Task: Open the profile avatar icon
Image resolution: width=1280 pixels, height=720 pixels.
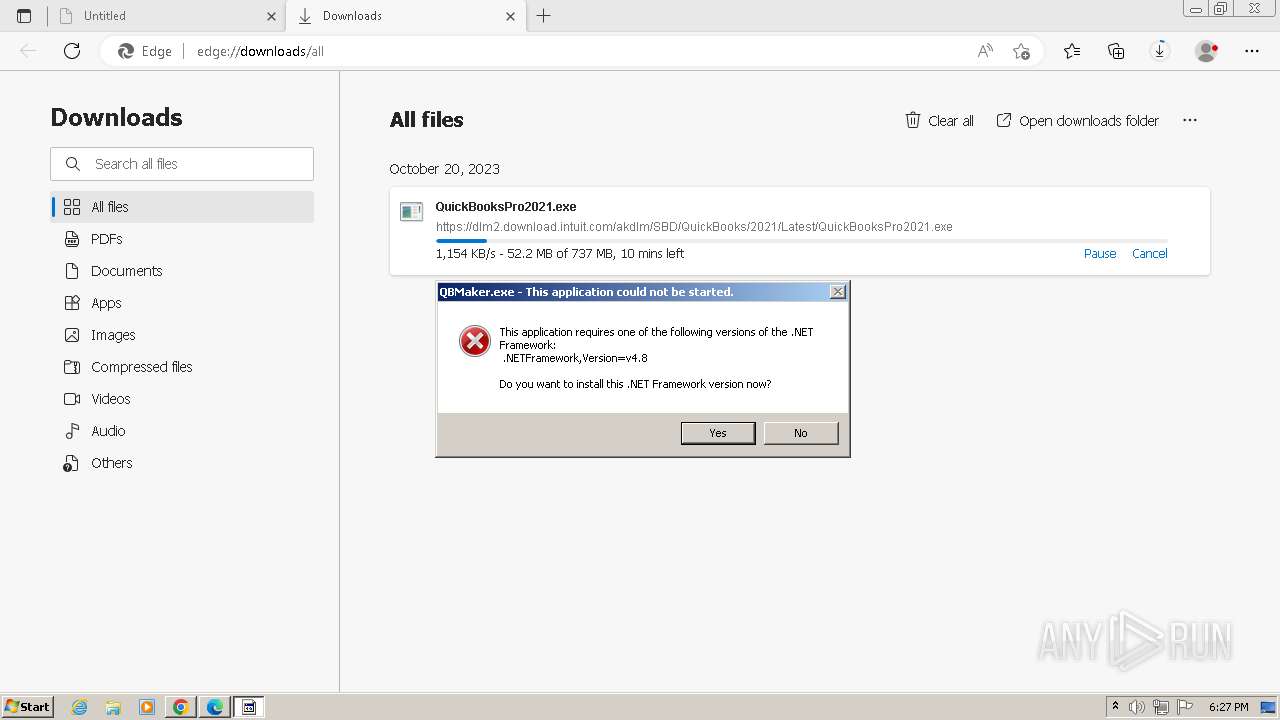Action: [x=1207, y=51]
